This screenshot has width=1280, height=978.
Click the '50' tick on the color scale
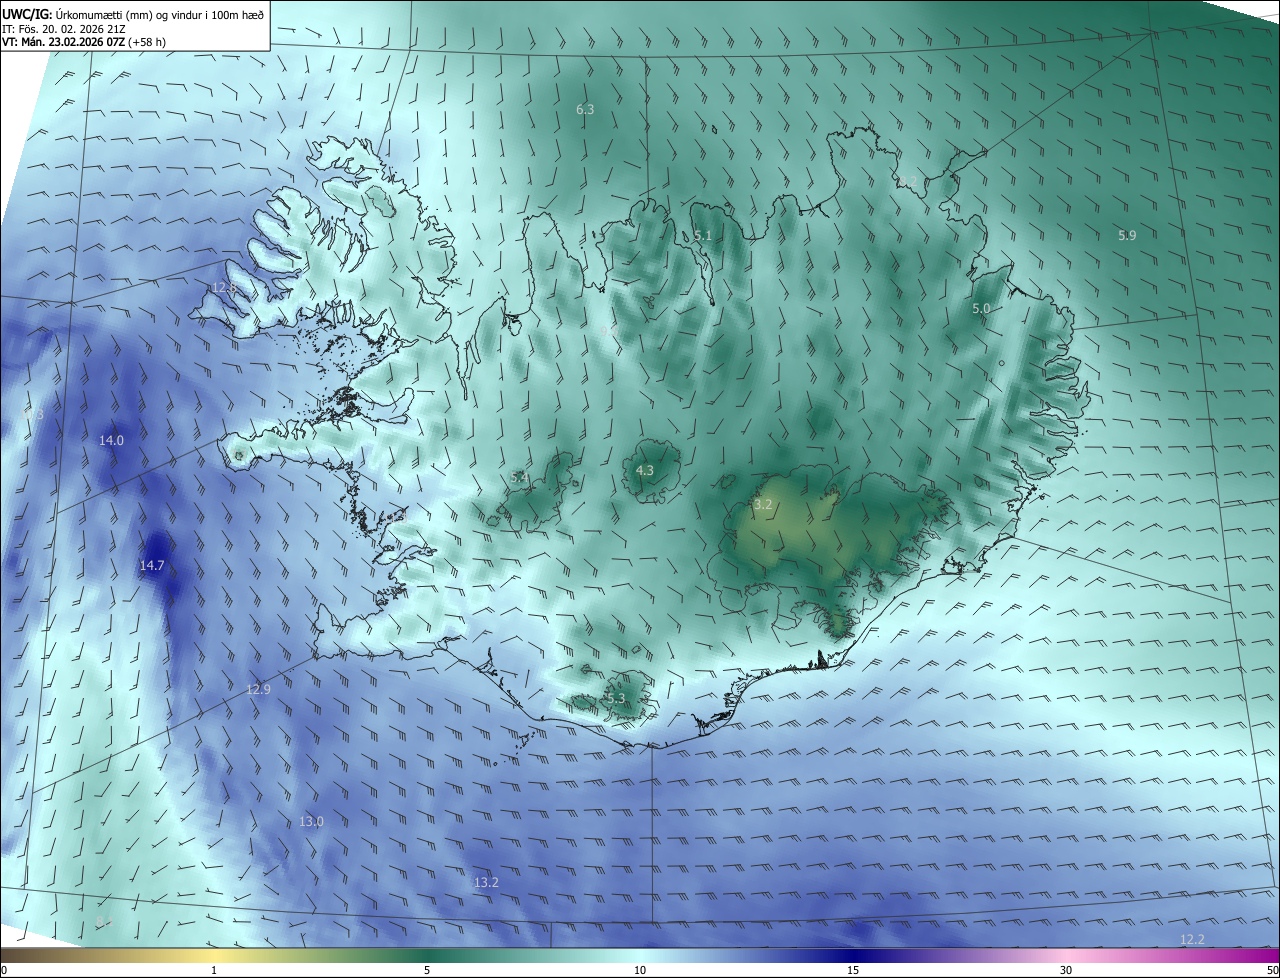(1272, 970)
